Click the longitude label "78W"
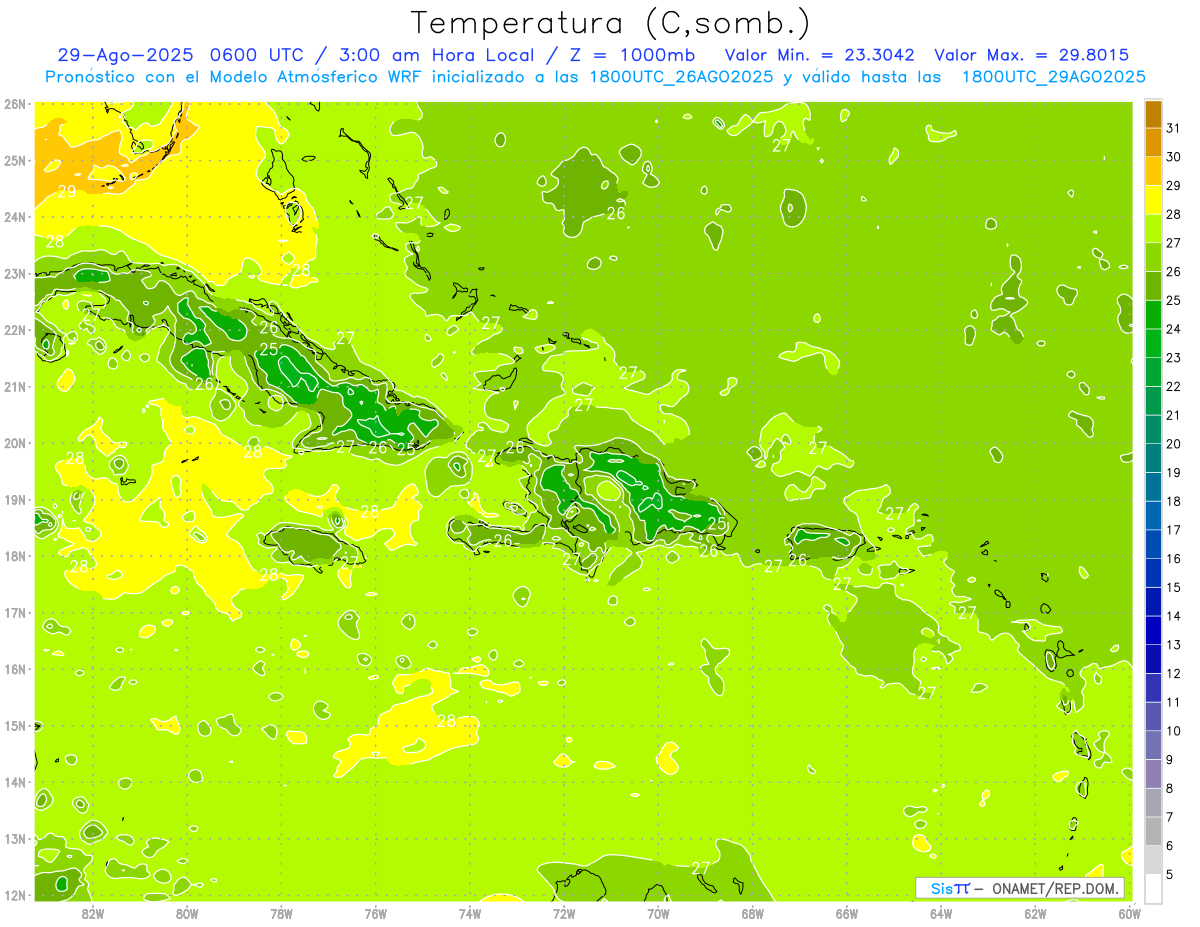1200x927 pixels. click(x=281, y=914)
